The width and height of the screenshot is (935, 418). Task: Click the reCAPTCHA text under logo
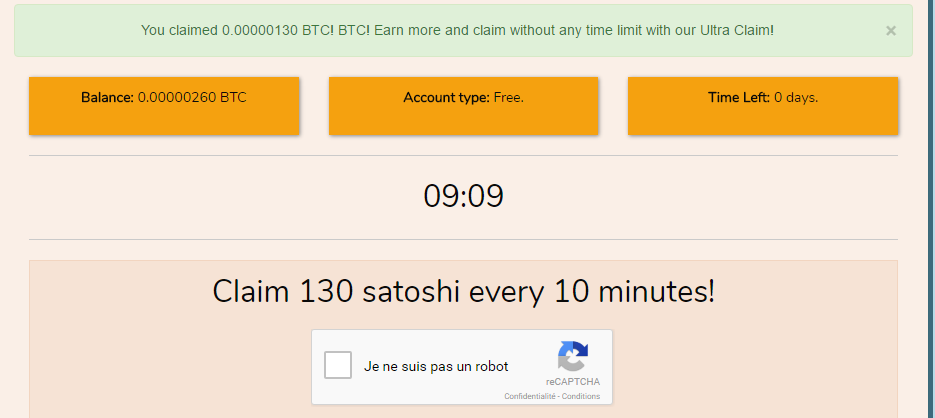(572, 382)
